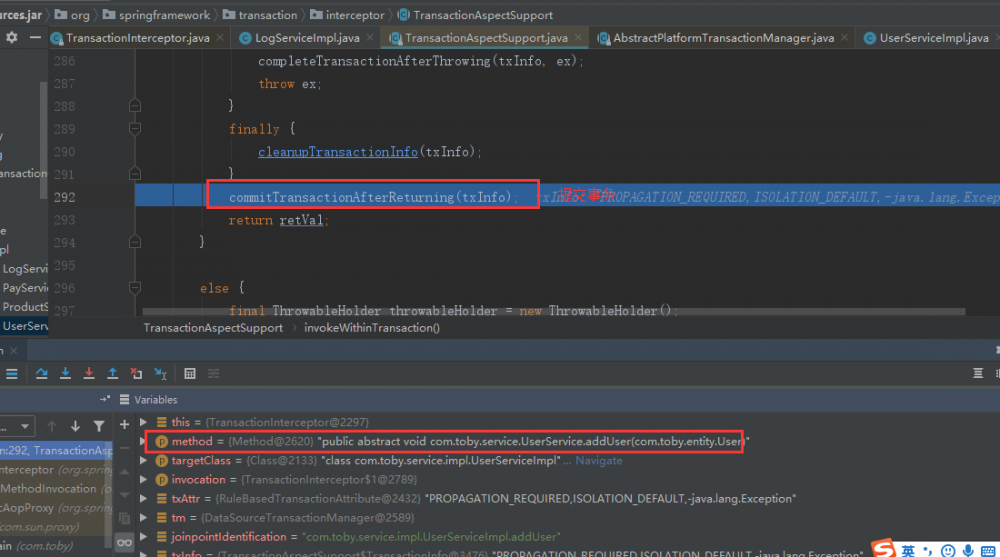Click the project panel settings gear icon
This screenshot has width=1000, height=557.
pos(11,38)
